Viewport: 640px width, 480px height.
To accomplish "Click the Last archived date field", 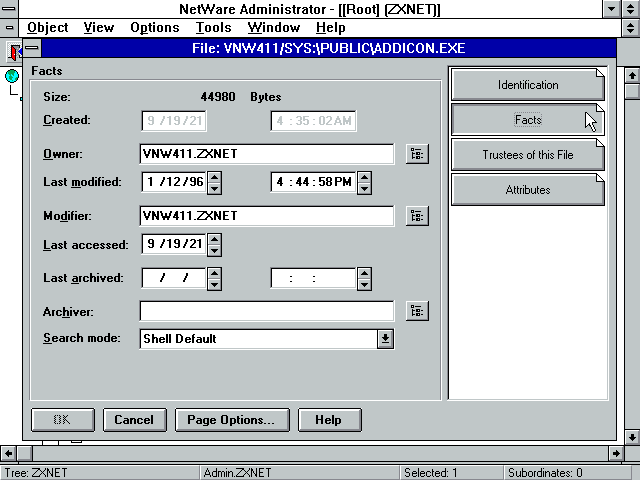I will coord(174,278).
